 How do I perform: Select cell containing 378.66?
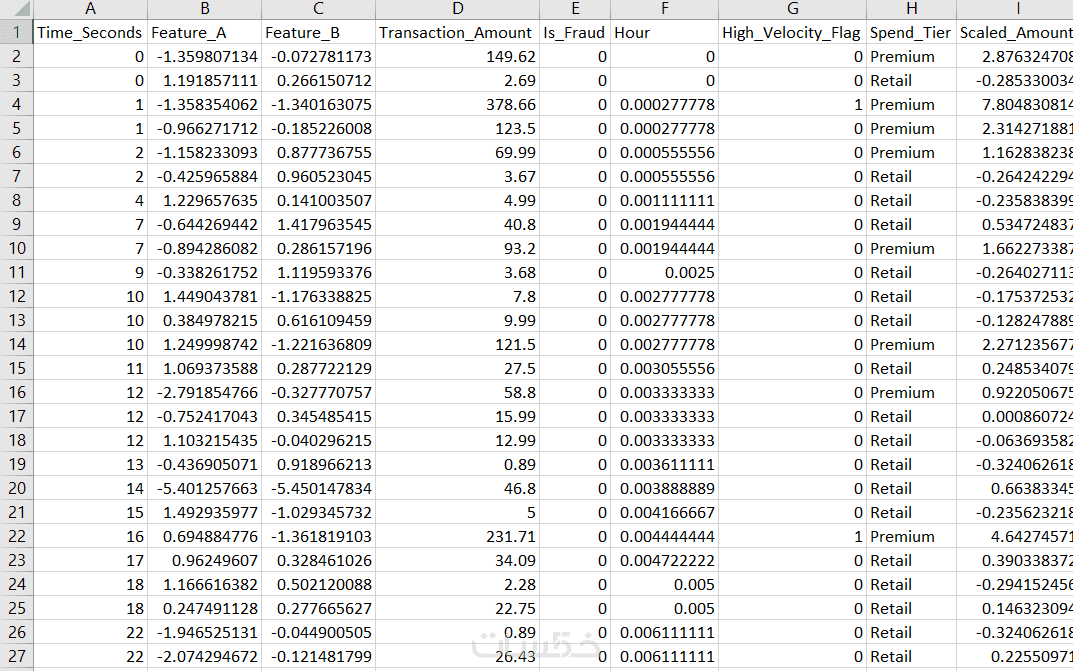click(x=458, y=105)
